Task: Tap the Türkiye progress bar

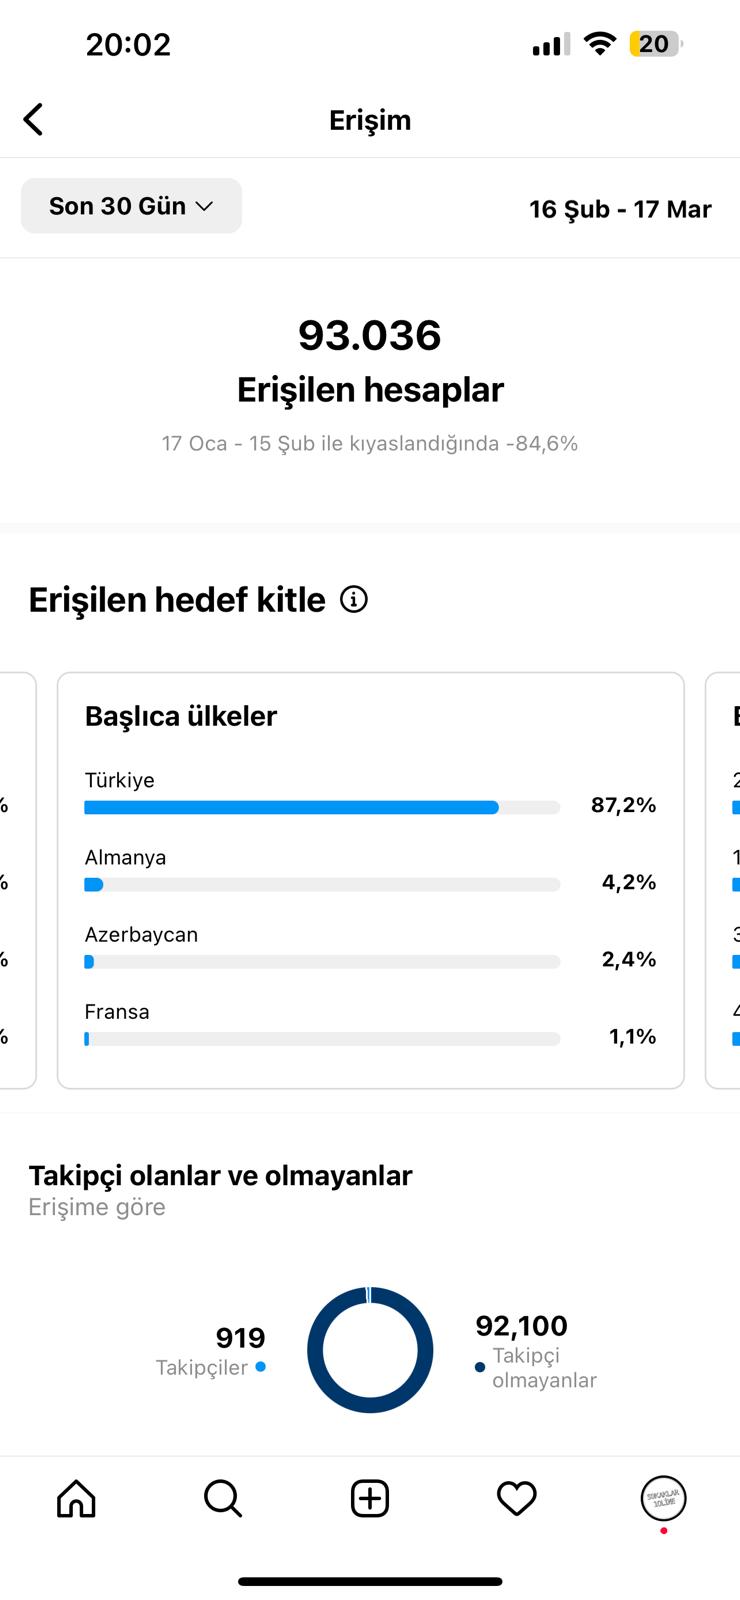Action: click(322, 807)
